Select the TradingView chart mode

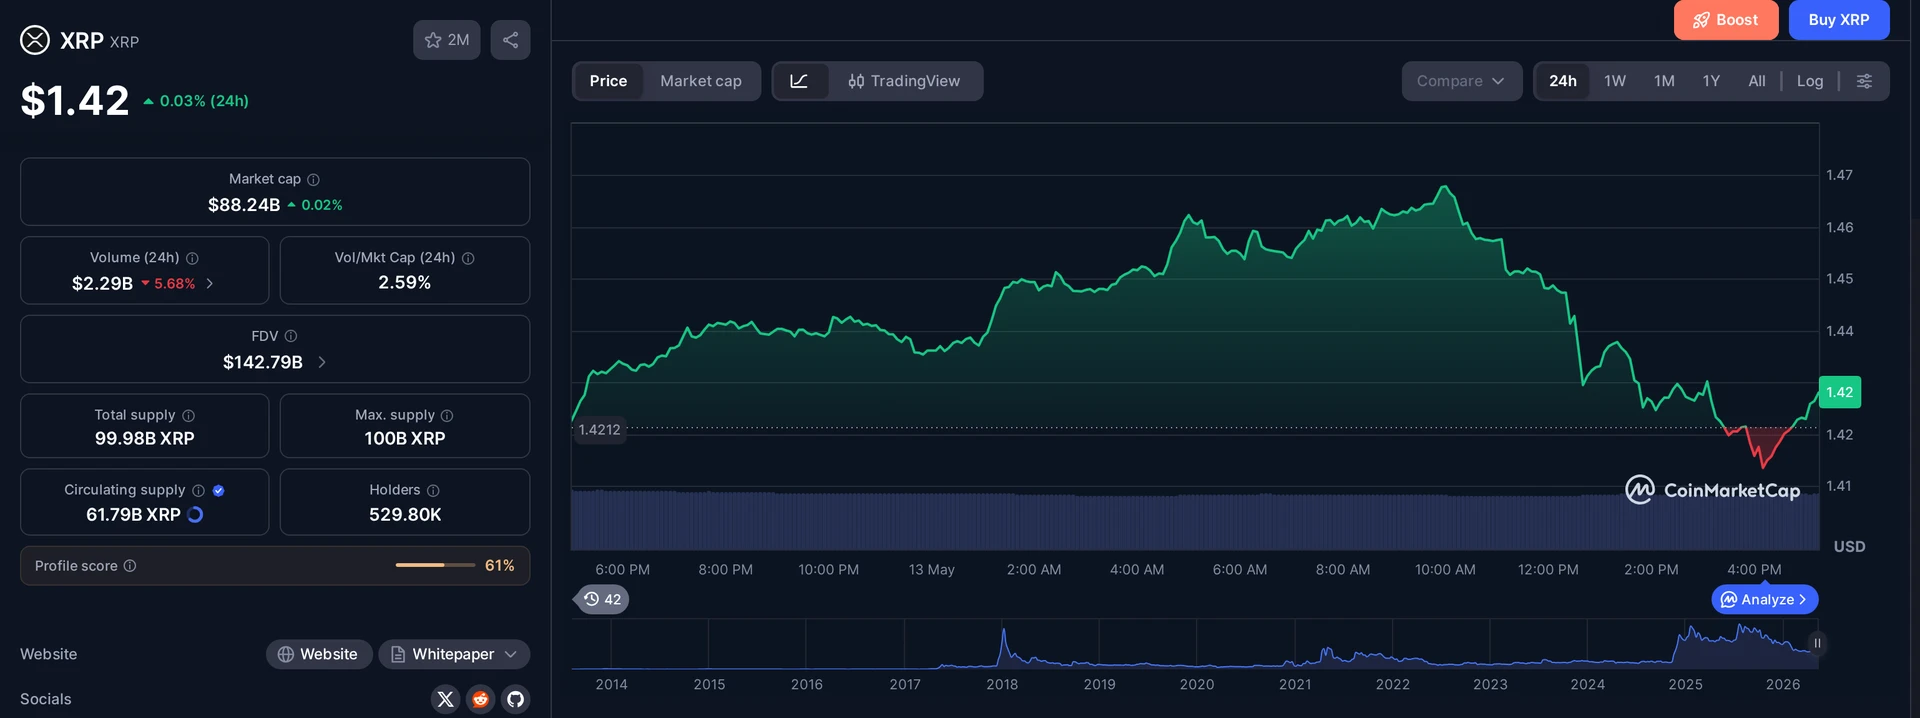(904, 81)
